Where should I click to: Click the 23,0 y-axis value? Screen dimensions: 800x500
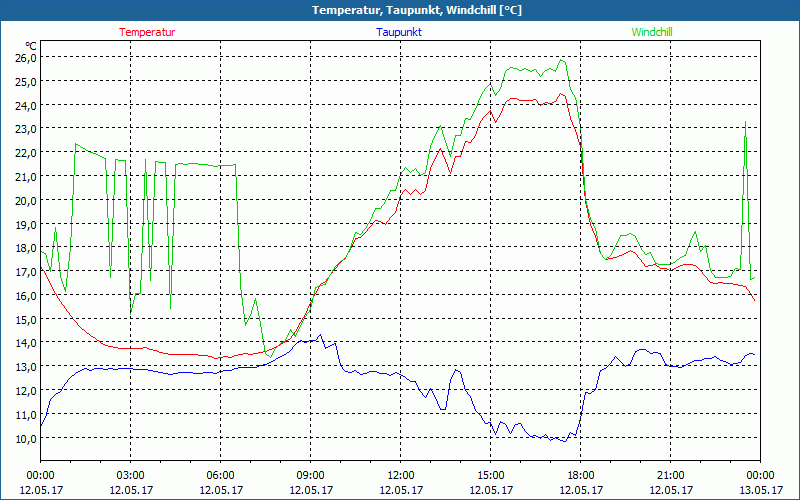click(x=26, y=129)
